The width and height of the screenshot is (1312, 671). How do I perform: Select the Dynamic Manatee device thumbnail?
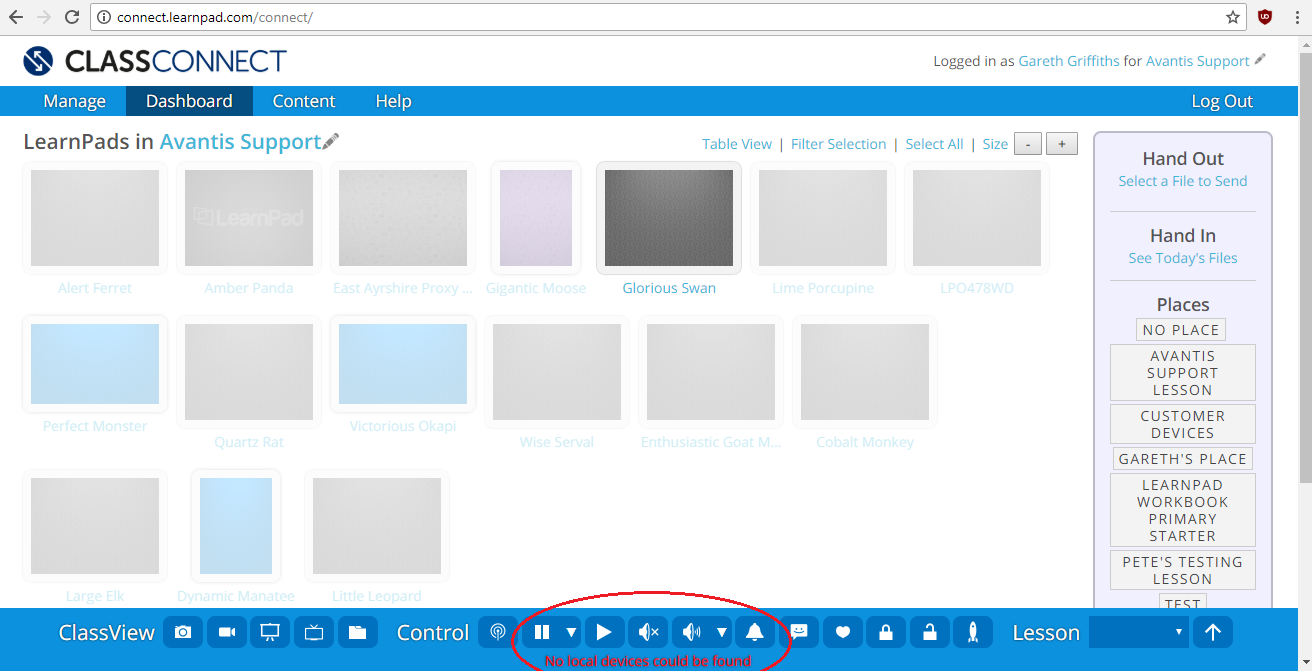[236, 526]
